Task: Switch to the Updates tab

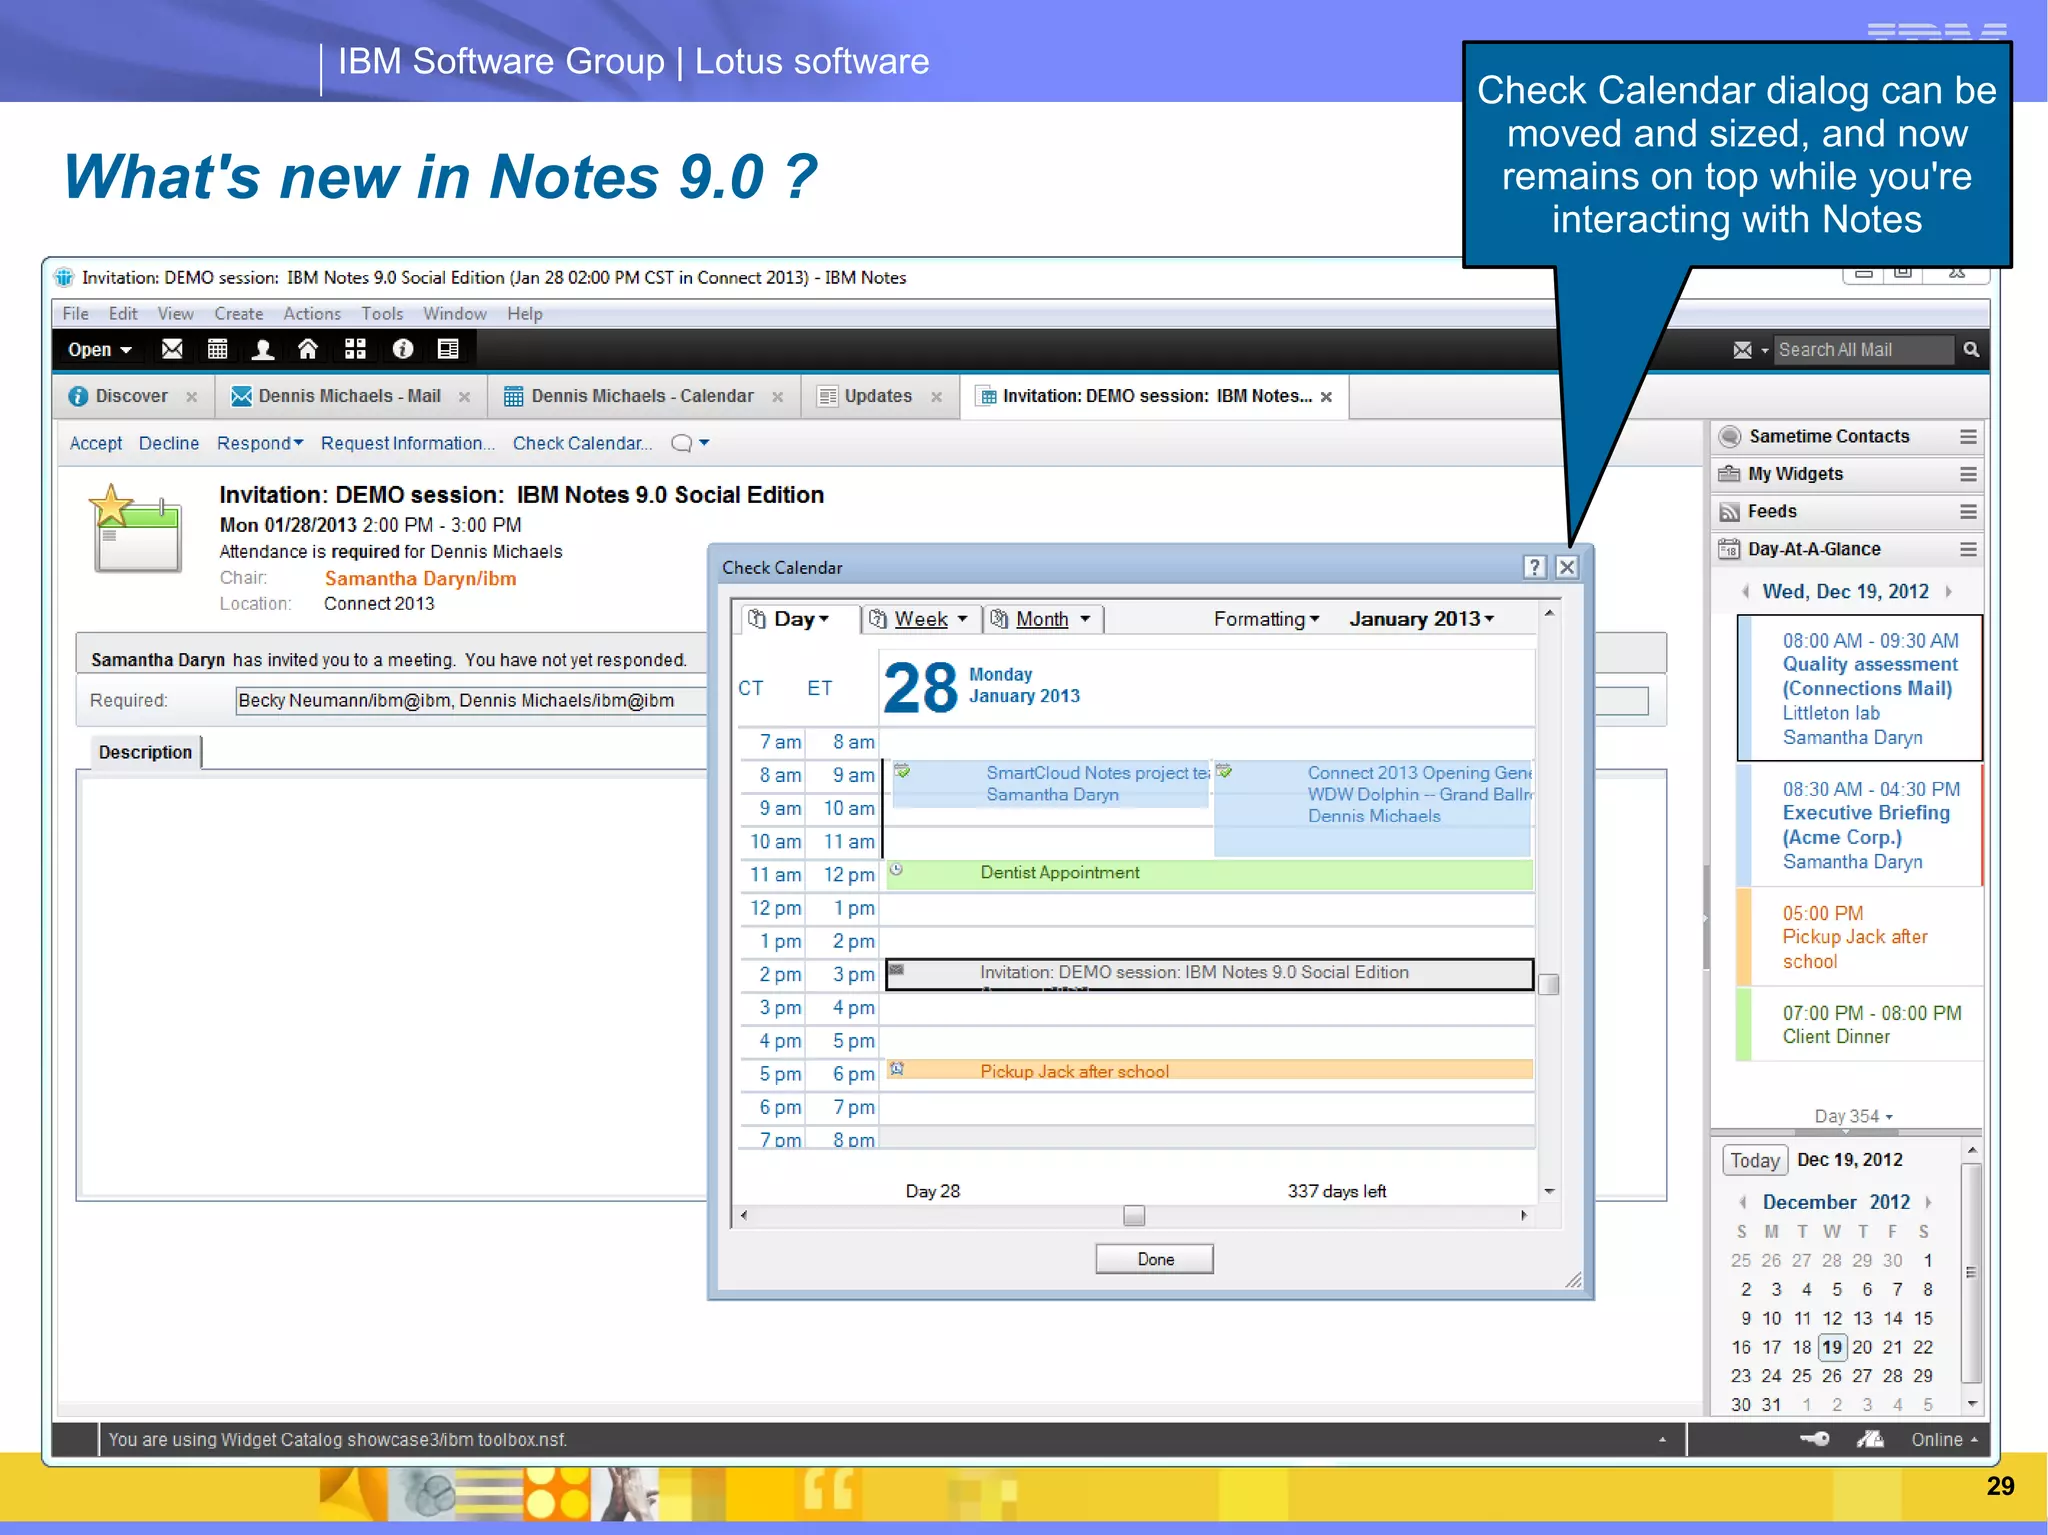Action: (x=878, y=396)
